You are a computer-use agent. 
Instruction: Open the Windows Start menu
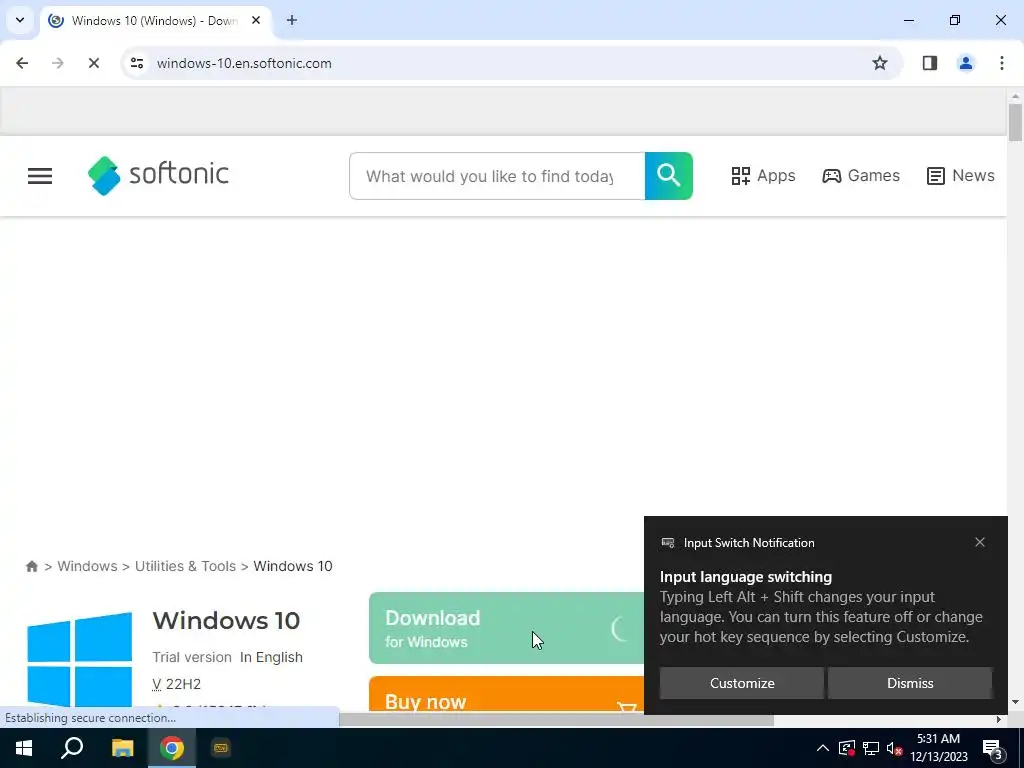(x=24, y=748)
